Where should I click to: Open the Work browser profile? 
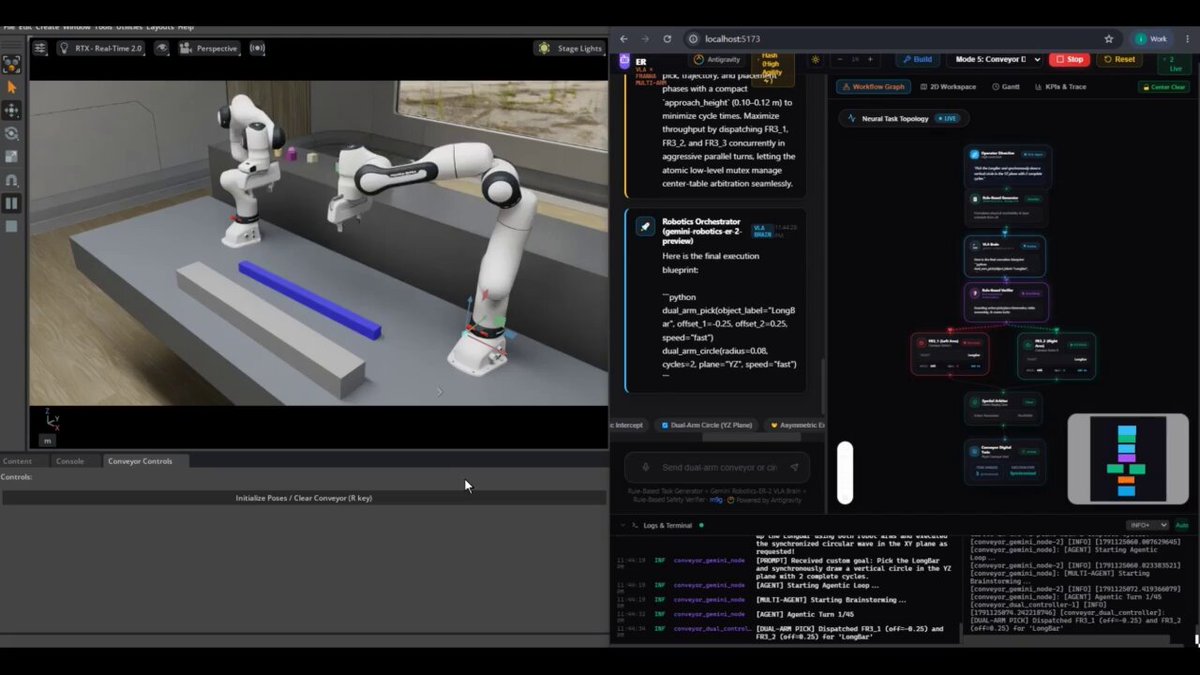(1150, 39)
